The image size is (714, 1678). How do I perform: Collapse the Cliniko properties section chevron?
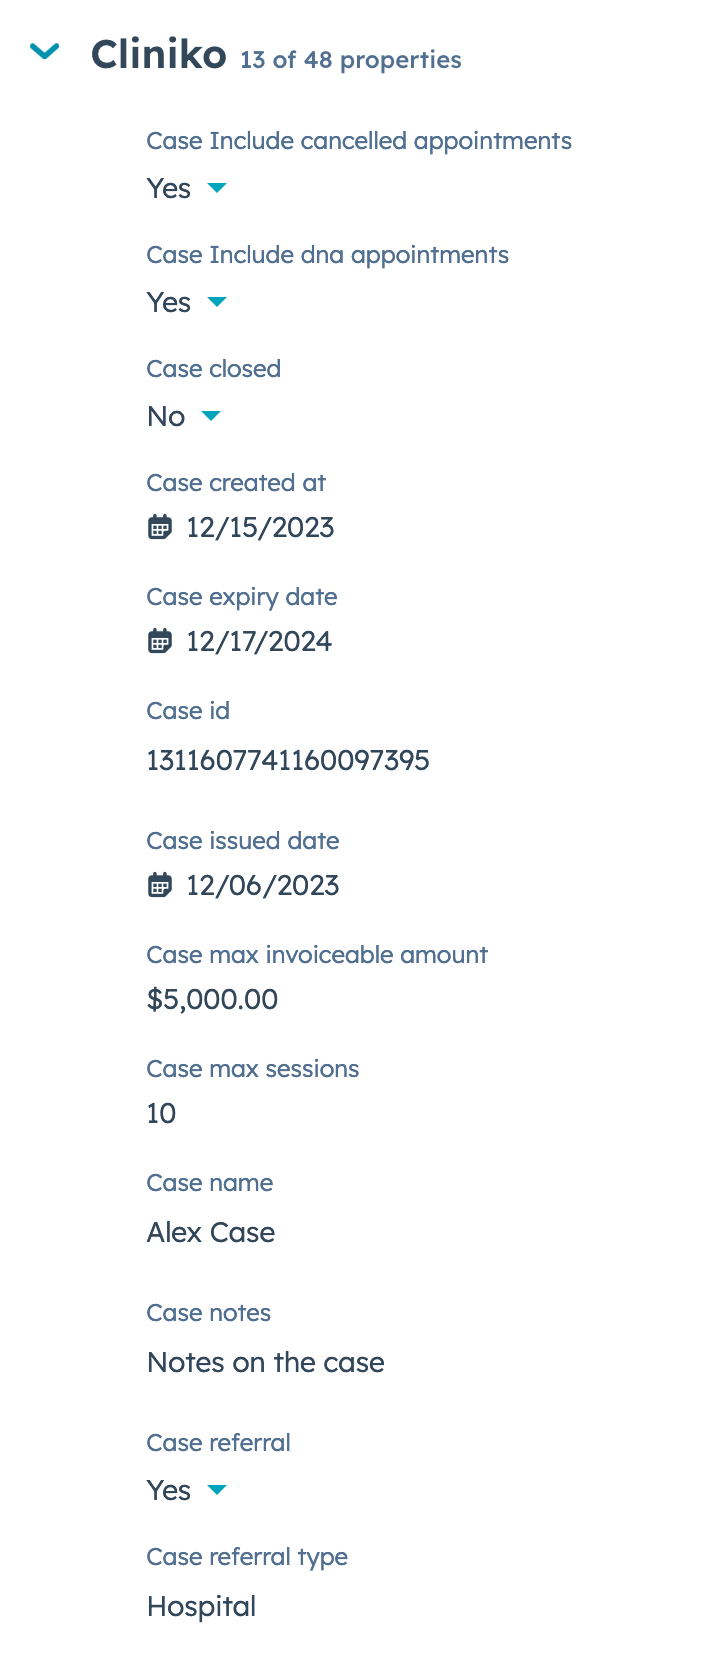[x=45, y=52]
